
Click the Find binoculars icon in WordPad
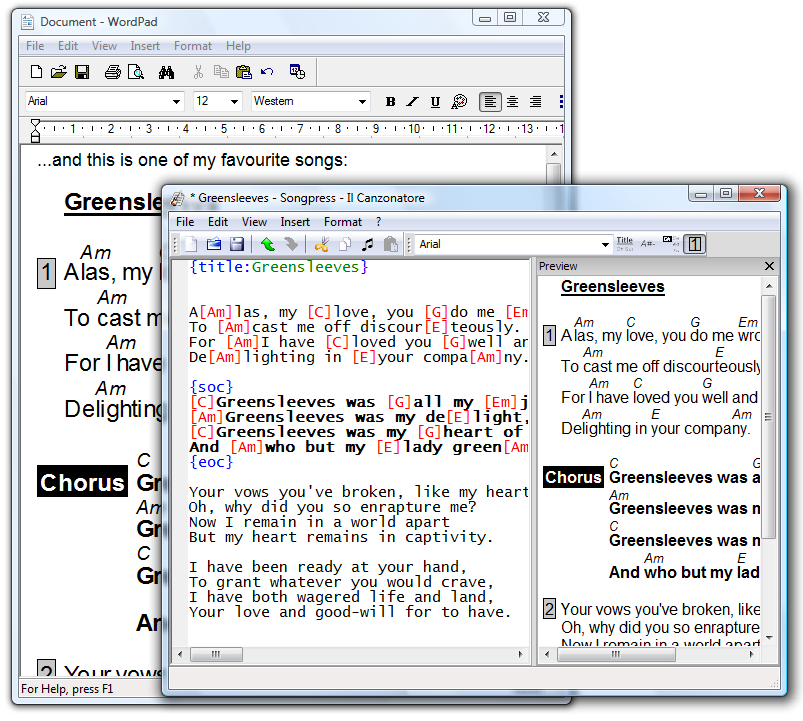[x=166, y=72]
